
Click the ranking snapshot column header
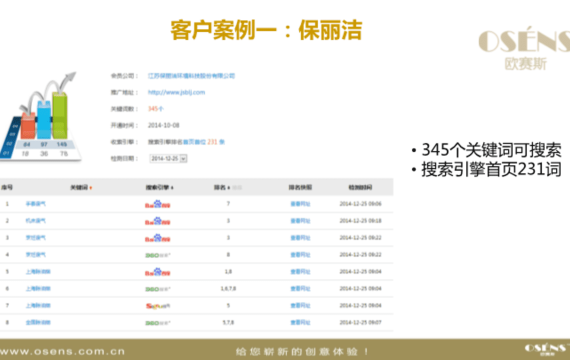point(300,187)
